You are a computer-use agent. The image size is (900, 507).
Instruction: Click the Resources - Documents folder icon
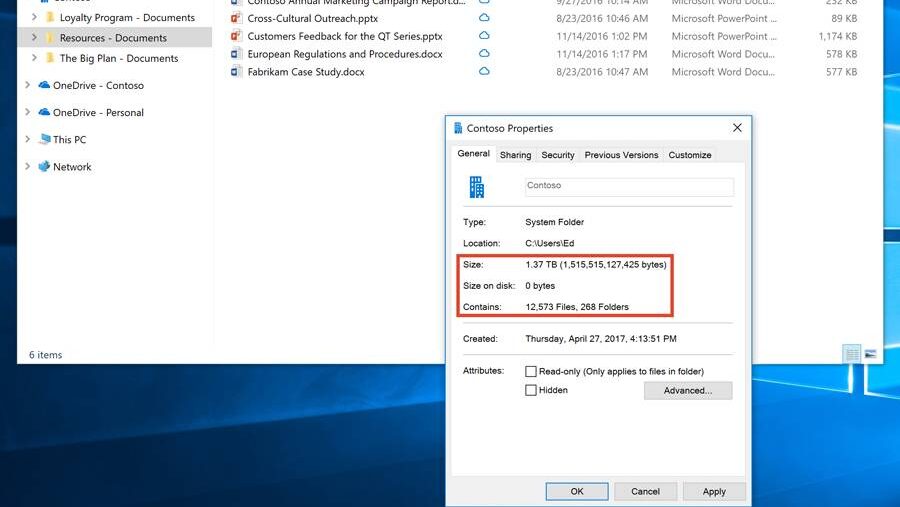51,38
